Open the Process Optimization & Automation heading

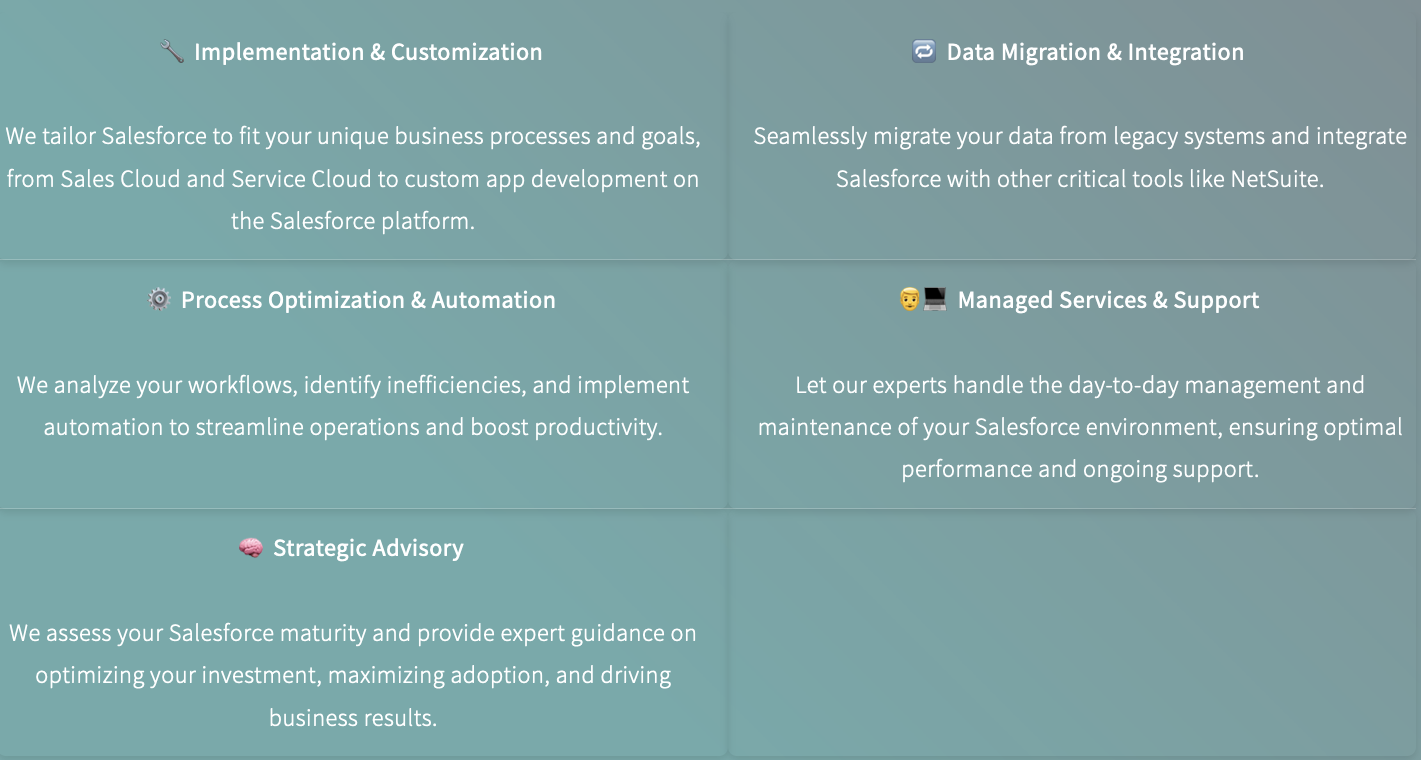[368, 300]
